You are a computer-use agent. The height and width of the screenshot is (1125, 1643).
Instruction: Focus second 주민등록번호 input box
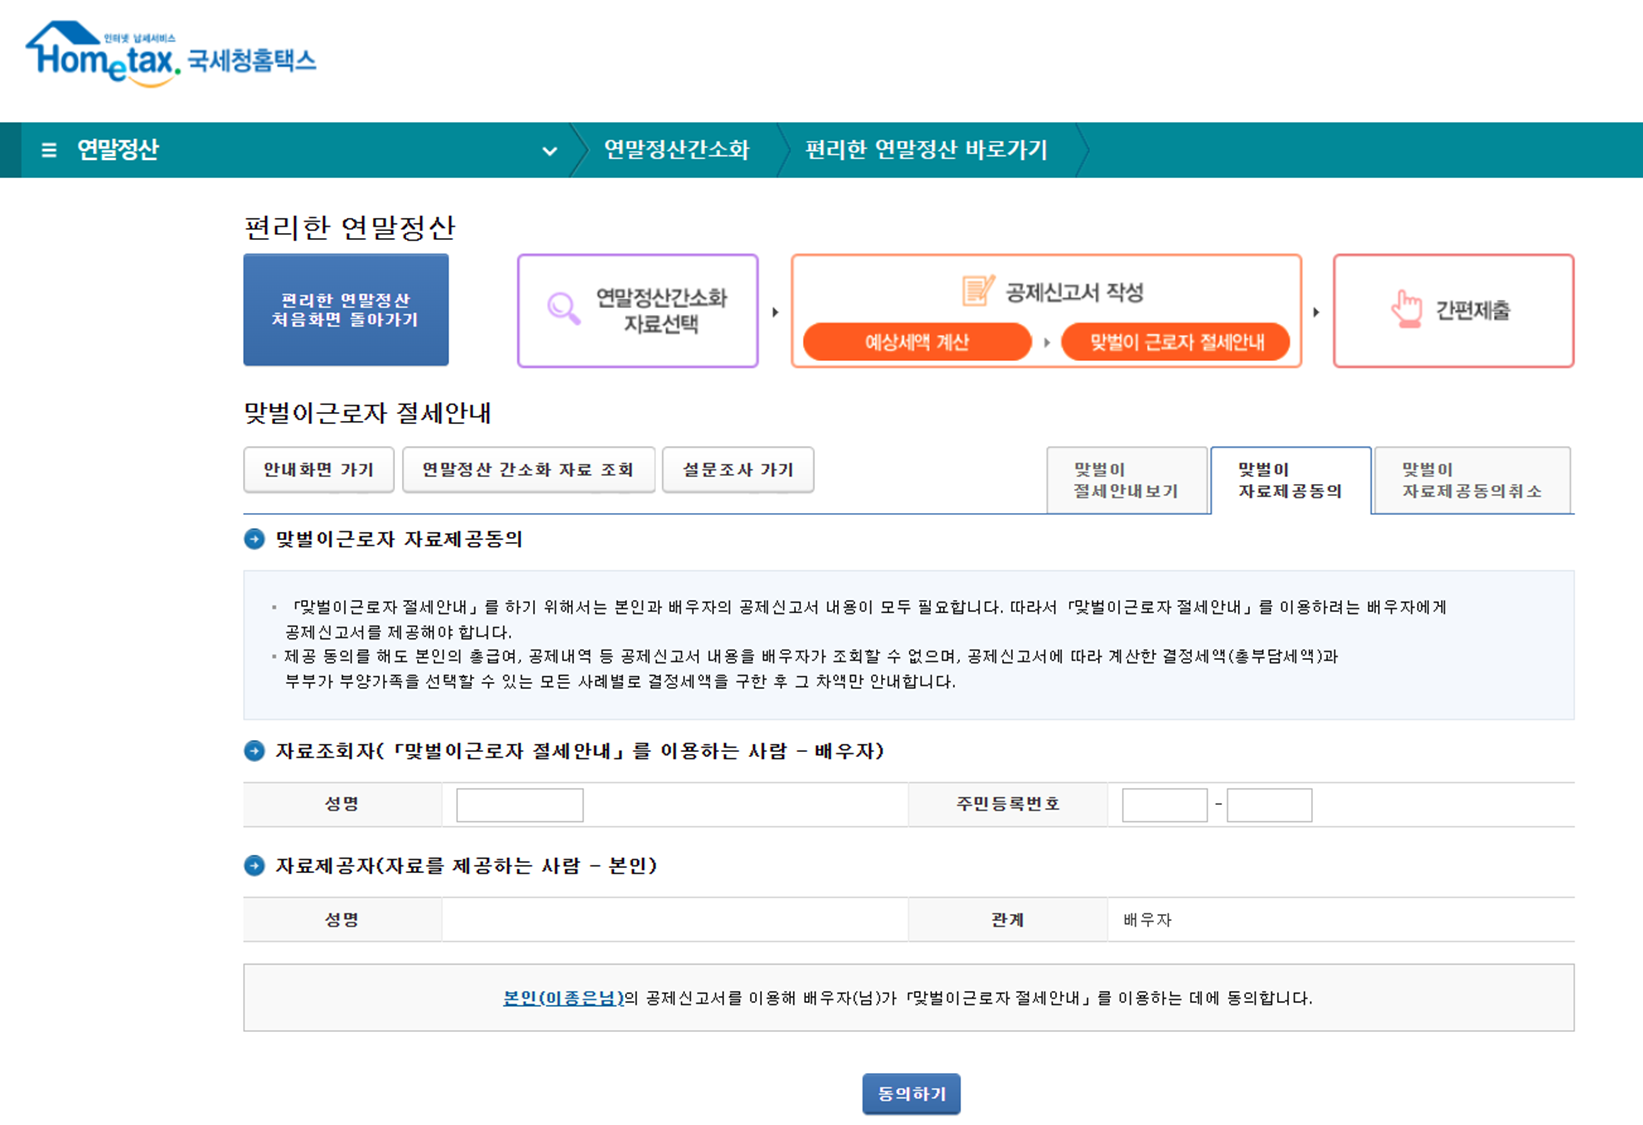[x=1270, y=805]
